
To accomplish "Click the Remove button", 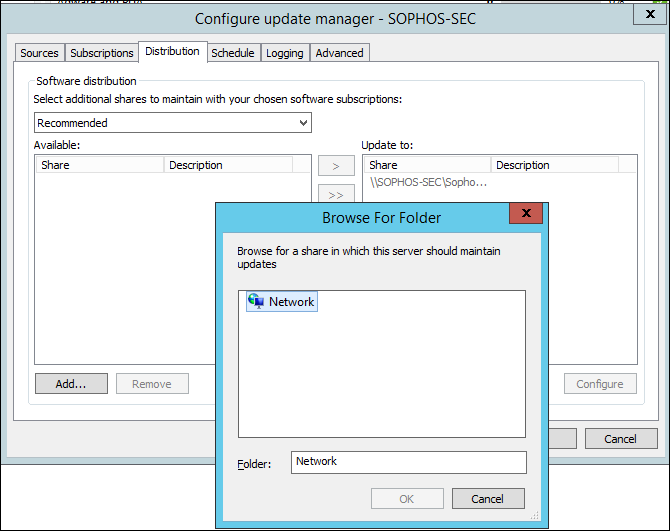I will pos(152,384).
